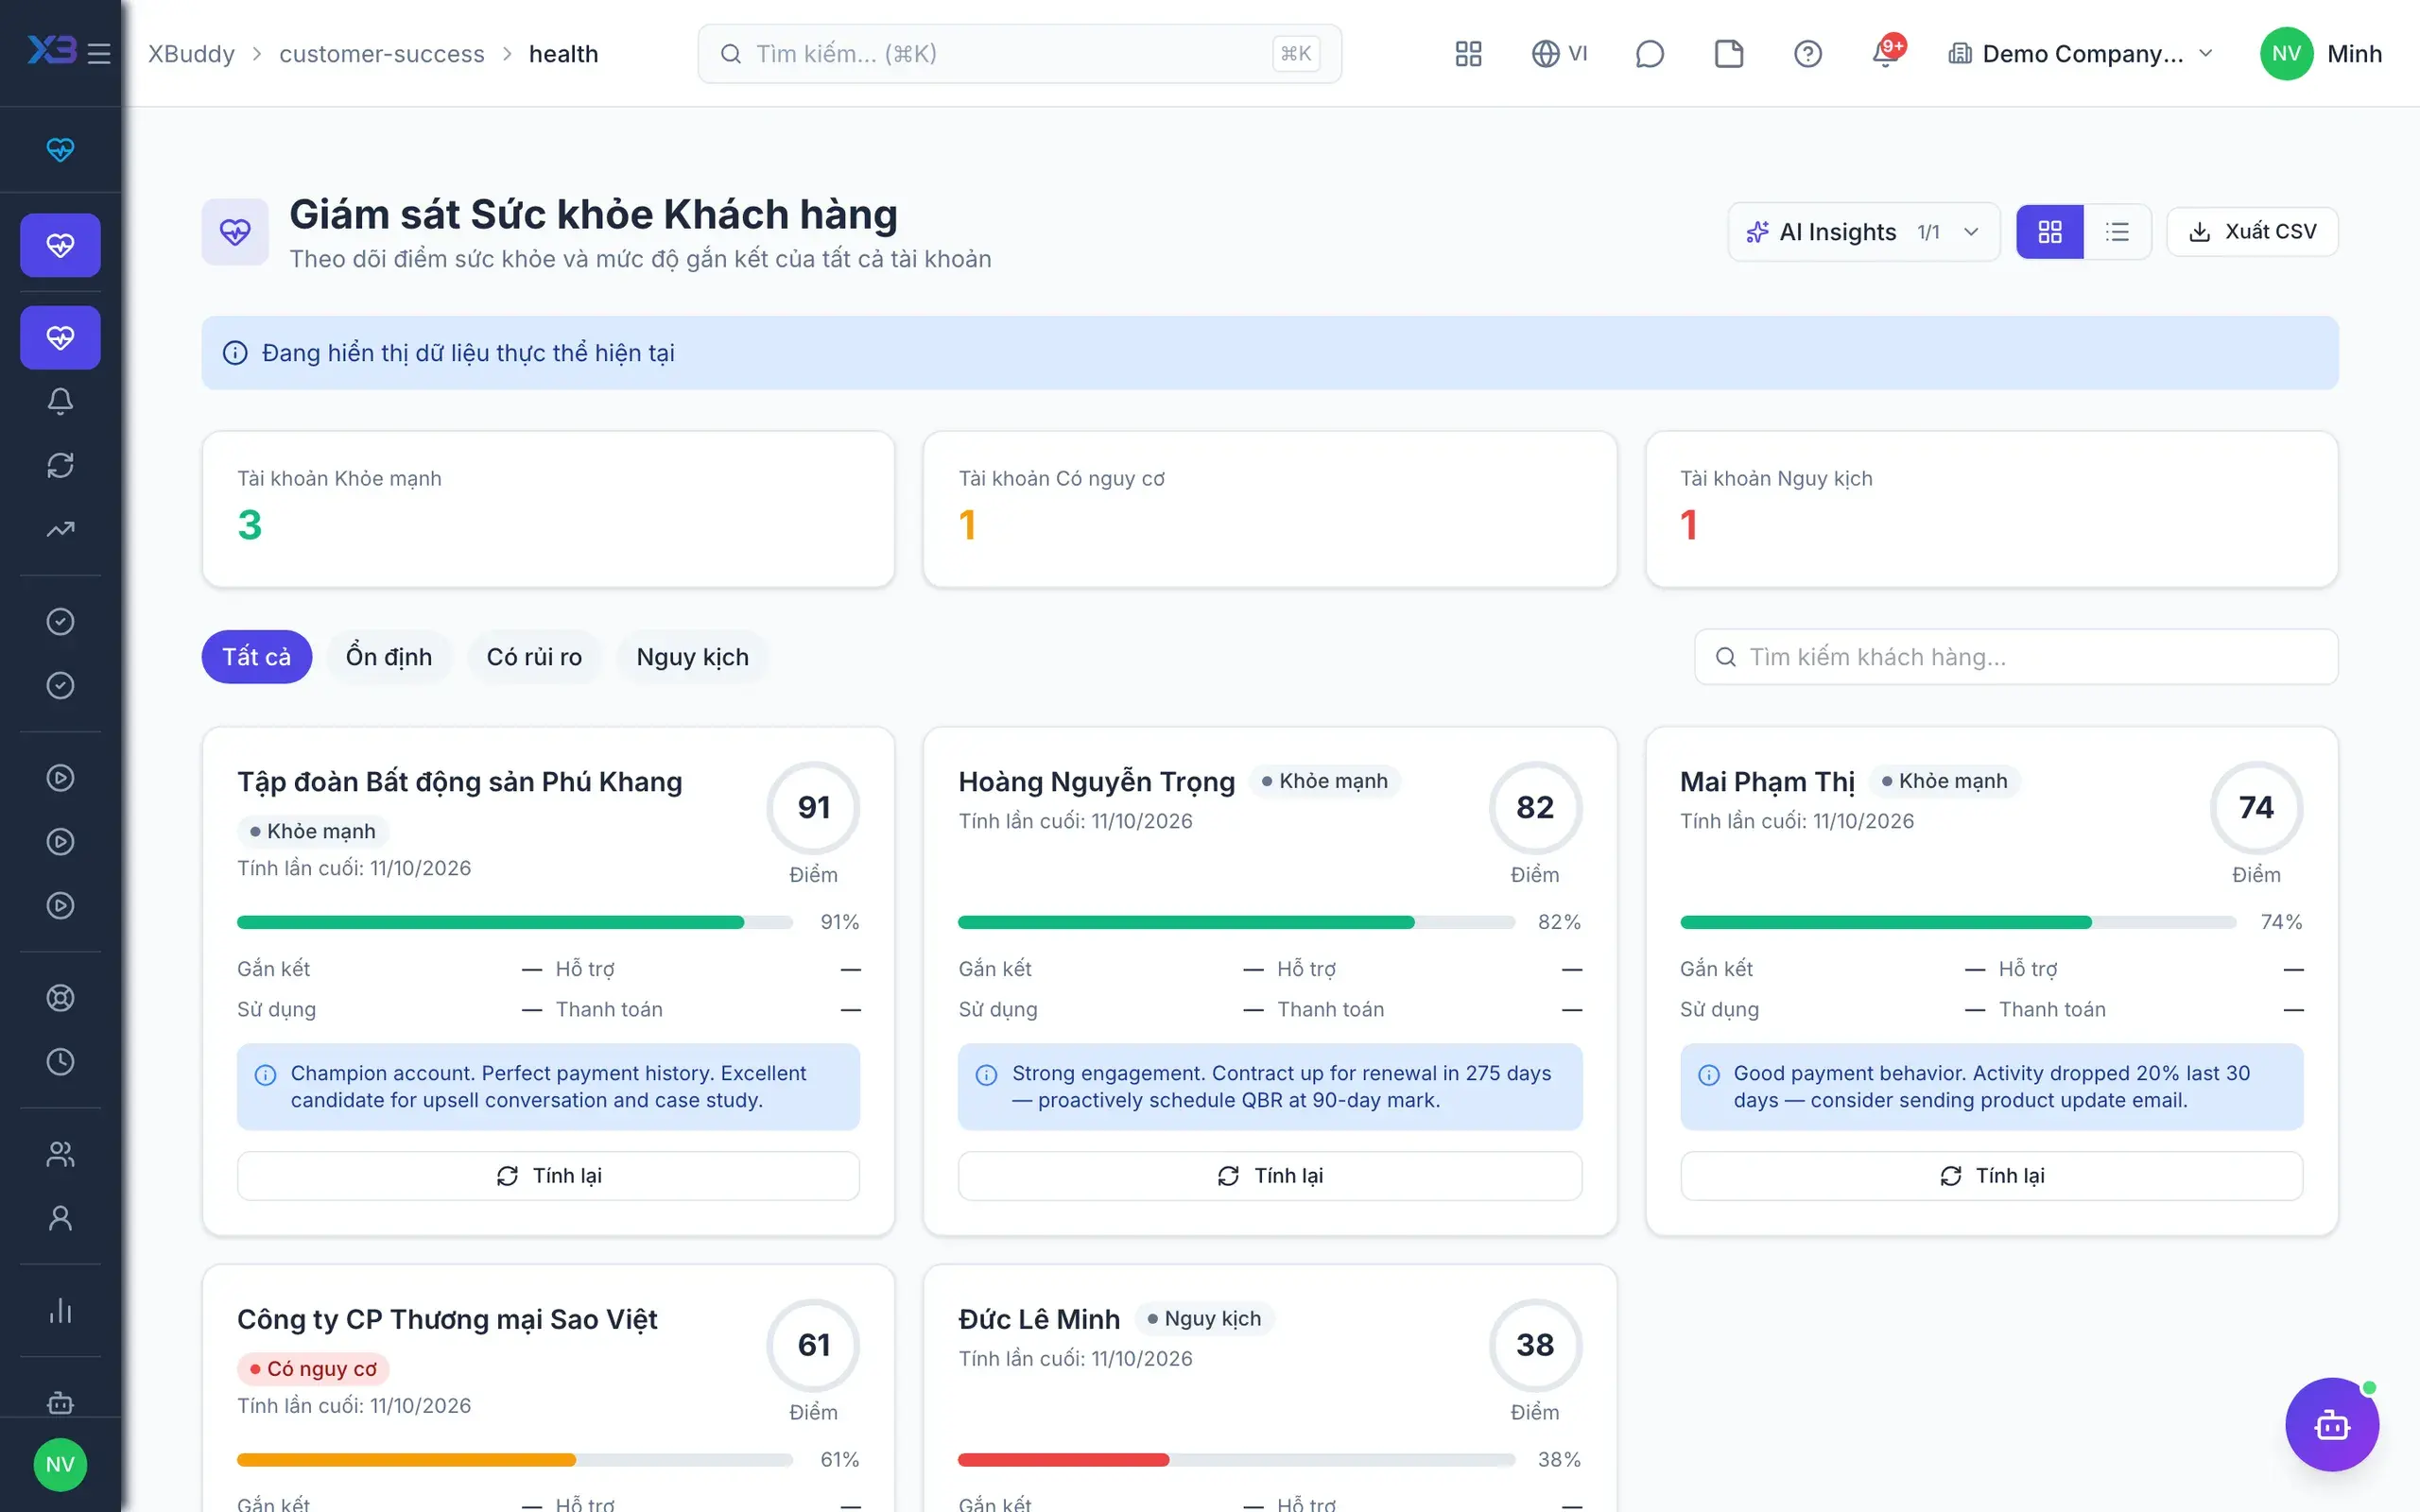Toggle the hamburger sidebar menu
This screenshot has width=2420, height=1512.
pyautogui.click(x=98, y=53)
